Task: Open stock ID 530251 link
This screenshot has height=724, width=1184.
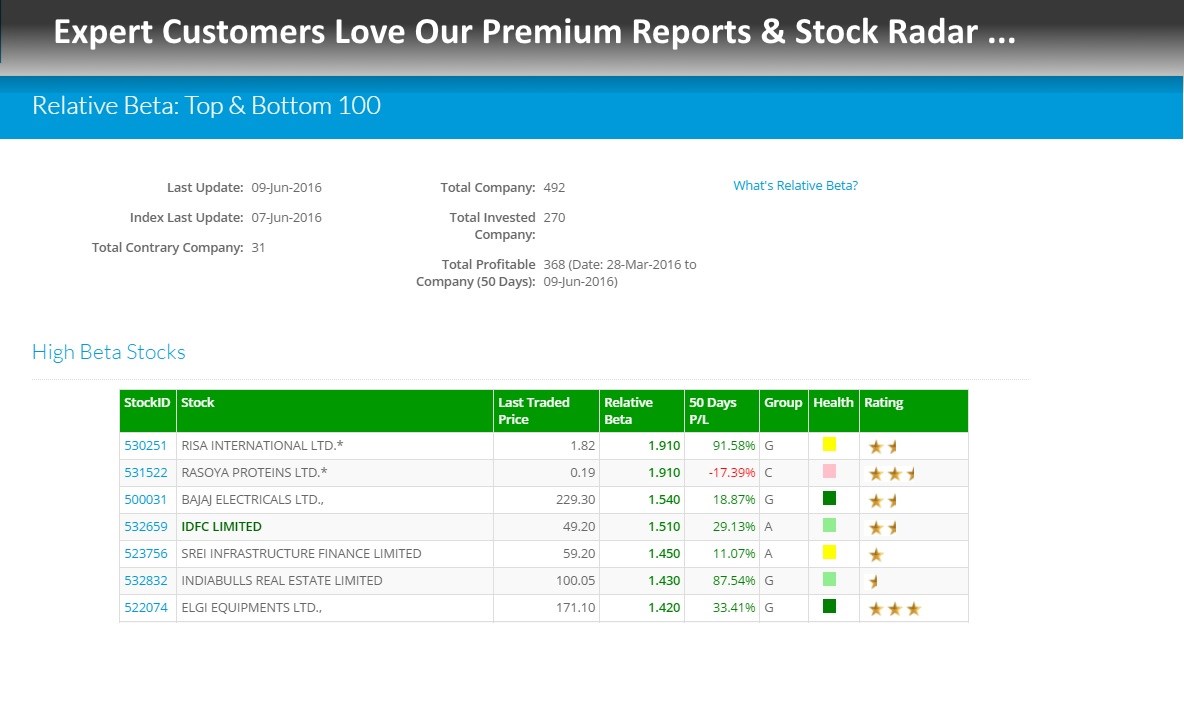Action: (x=145, y=446)
